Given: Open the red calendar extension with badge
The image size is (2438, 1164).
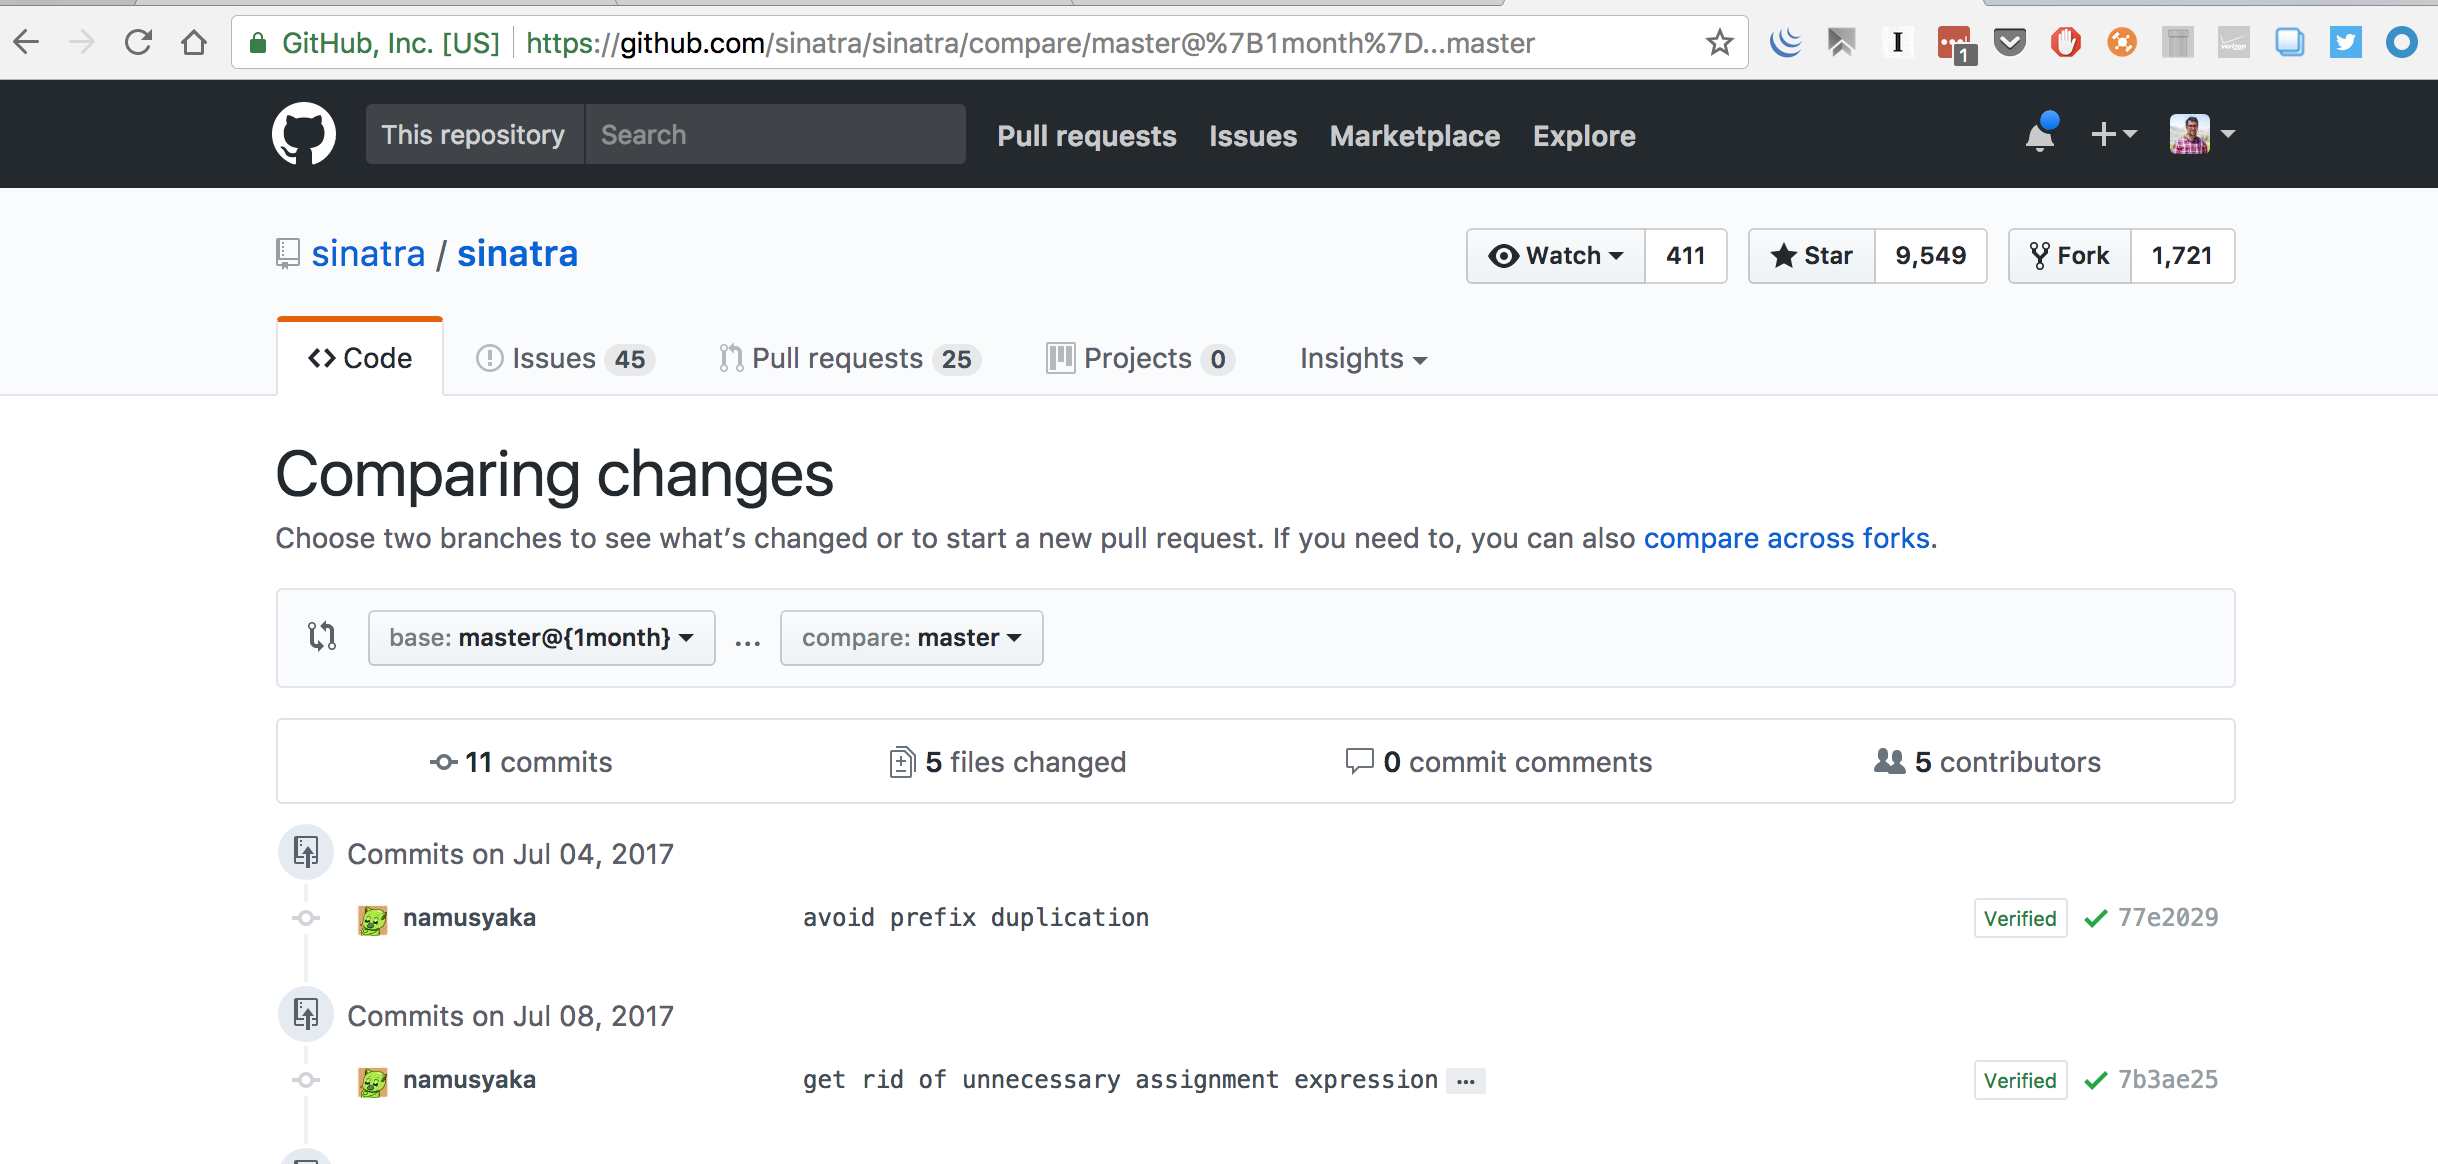Looking at the screenshot, I should 1955,44.
